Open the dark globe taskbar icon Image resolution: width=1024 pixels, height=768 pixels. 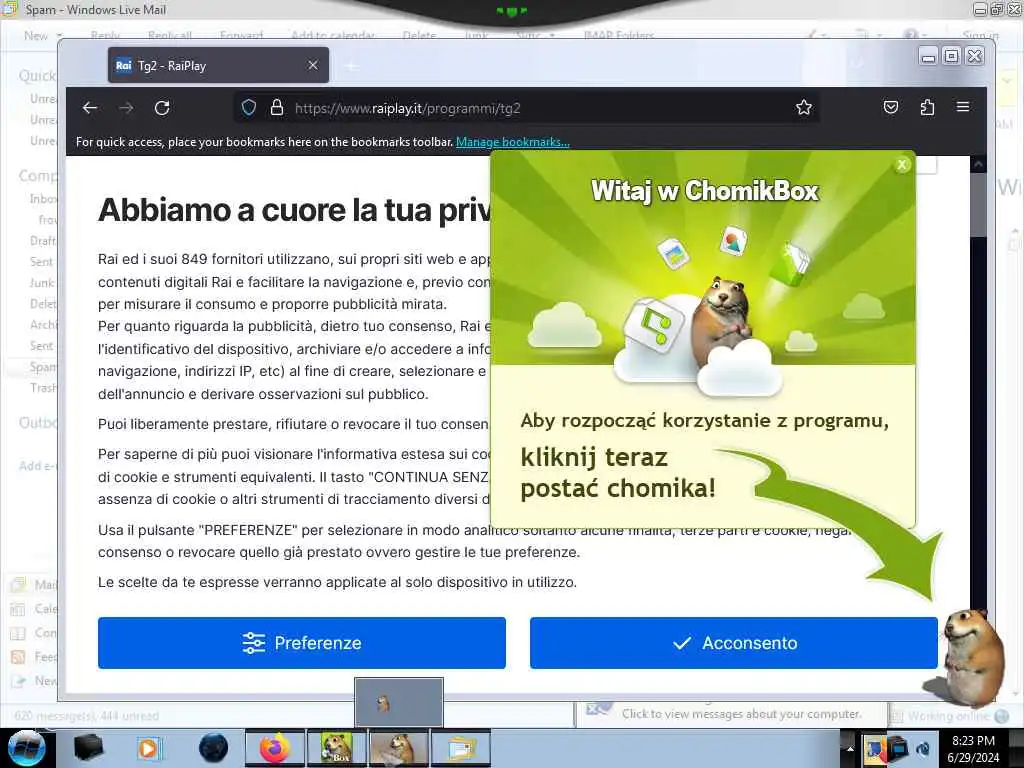(x=214, y=748)
